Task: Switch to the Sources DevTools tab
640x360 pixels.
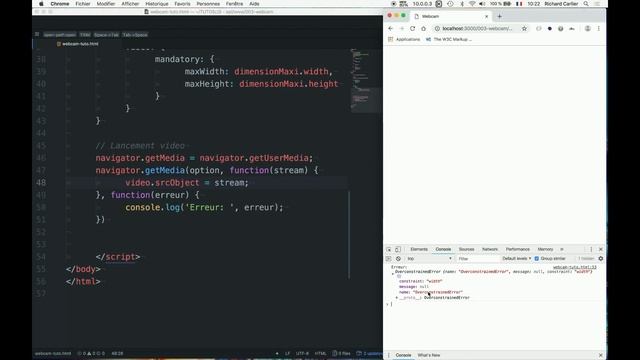Action: (x=466, y=249)
